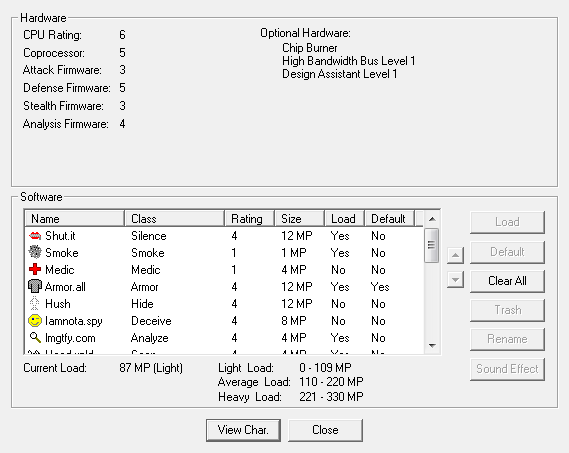Click the Iamnota.spy smiley face icon
Viewport: 569px width, 453px height.
coord(35,321)
